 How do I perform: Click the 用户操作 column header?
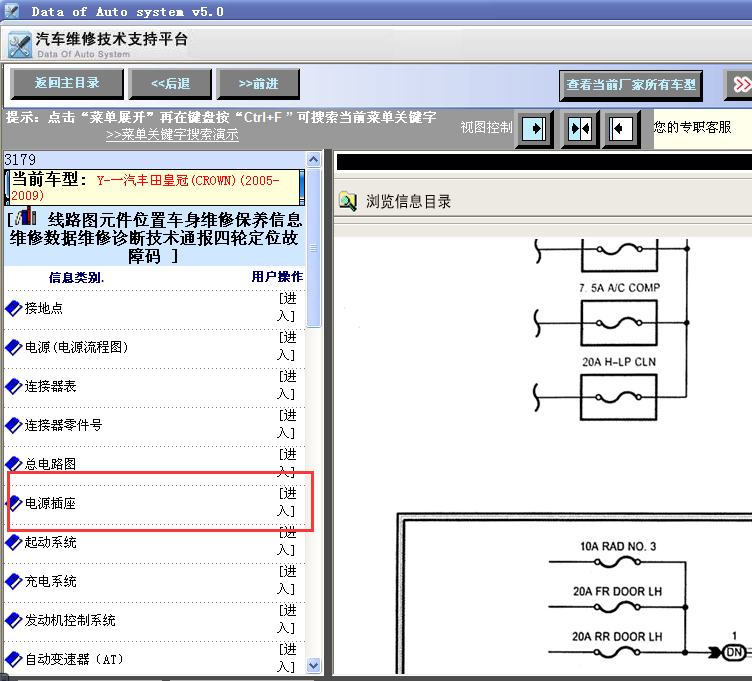click(x=277, y=277)
